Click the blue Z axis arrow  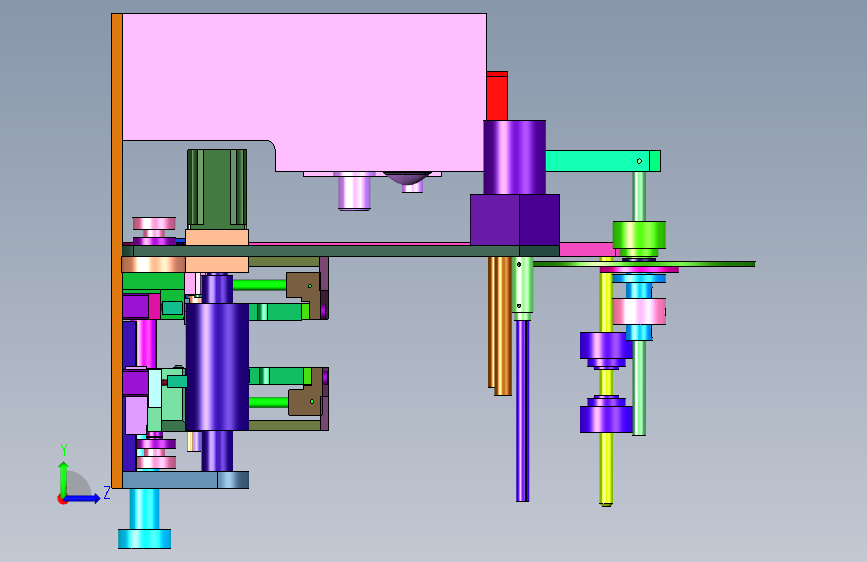[x=82, y=498]
